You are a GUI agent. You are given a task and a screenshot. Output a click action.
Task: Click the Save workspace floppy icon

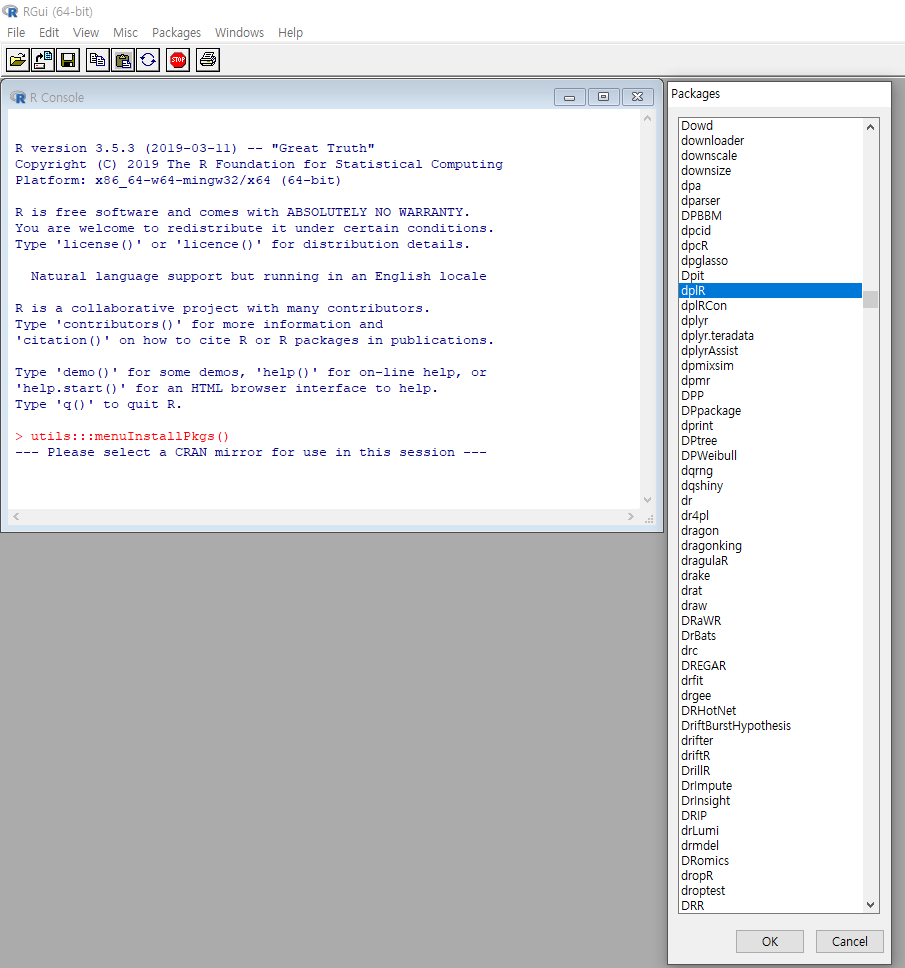tap(68, 60)
